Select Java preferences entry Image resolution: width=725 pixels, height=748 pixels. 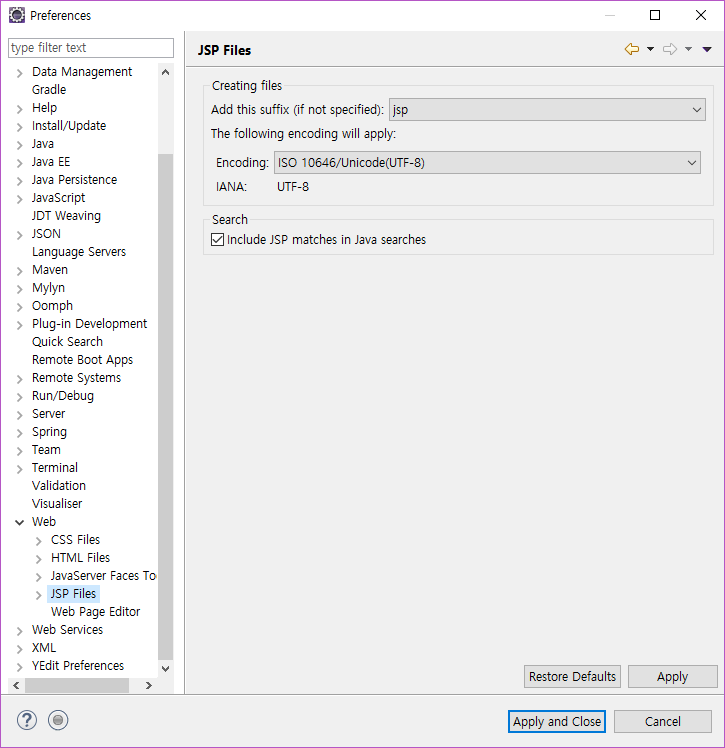pyautogui.click(x=42, y=144)
